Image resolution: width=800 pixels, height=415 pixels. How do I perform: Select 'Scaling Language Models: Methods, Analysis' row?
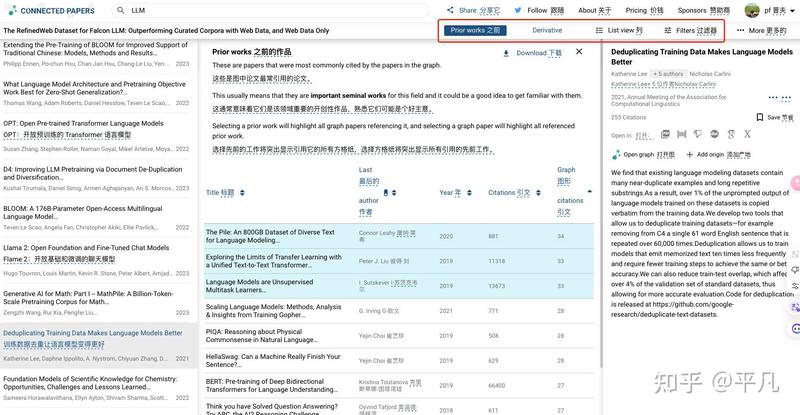399,311
